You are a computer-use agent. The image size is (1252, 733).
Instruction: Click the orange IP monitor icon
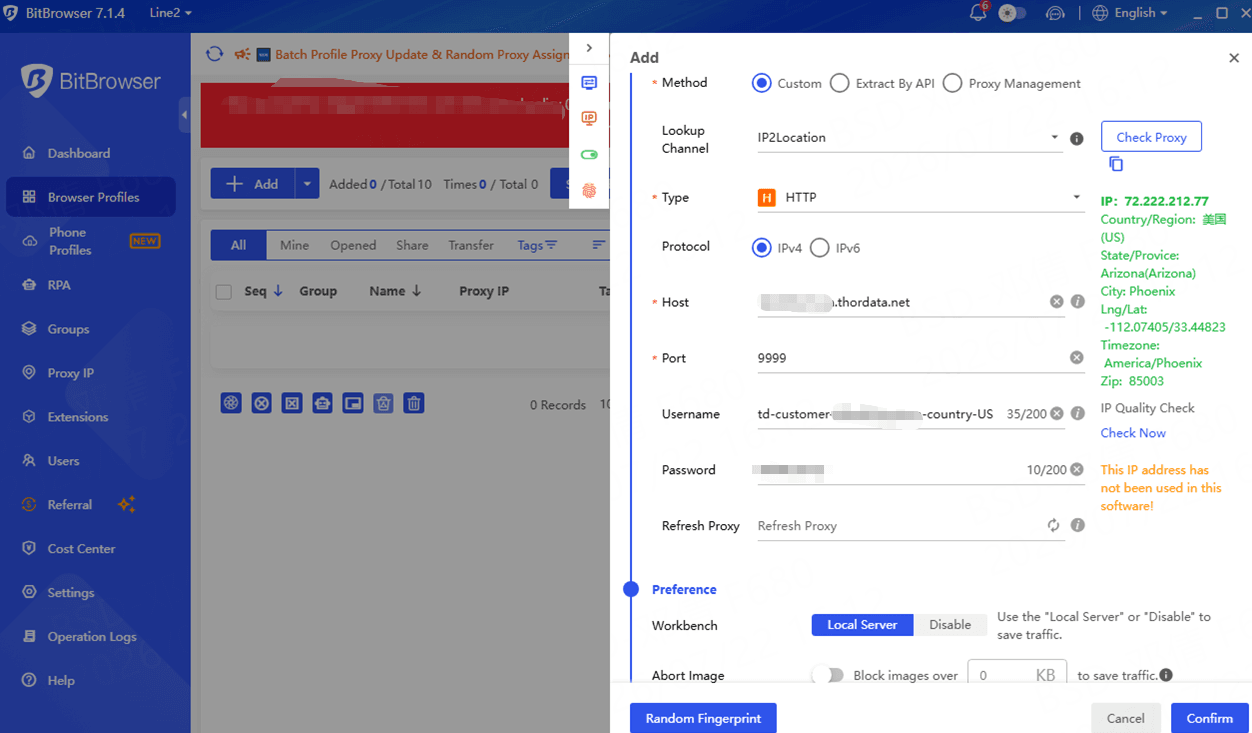(x=589, y=119)
